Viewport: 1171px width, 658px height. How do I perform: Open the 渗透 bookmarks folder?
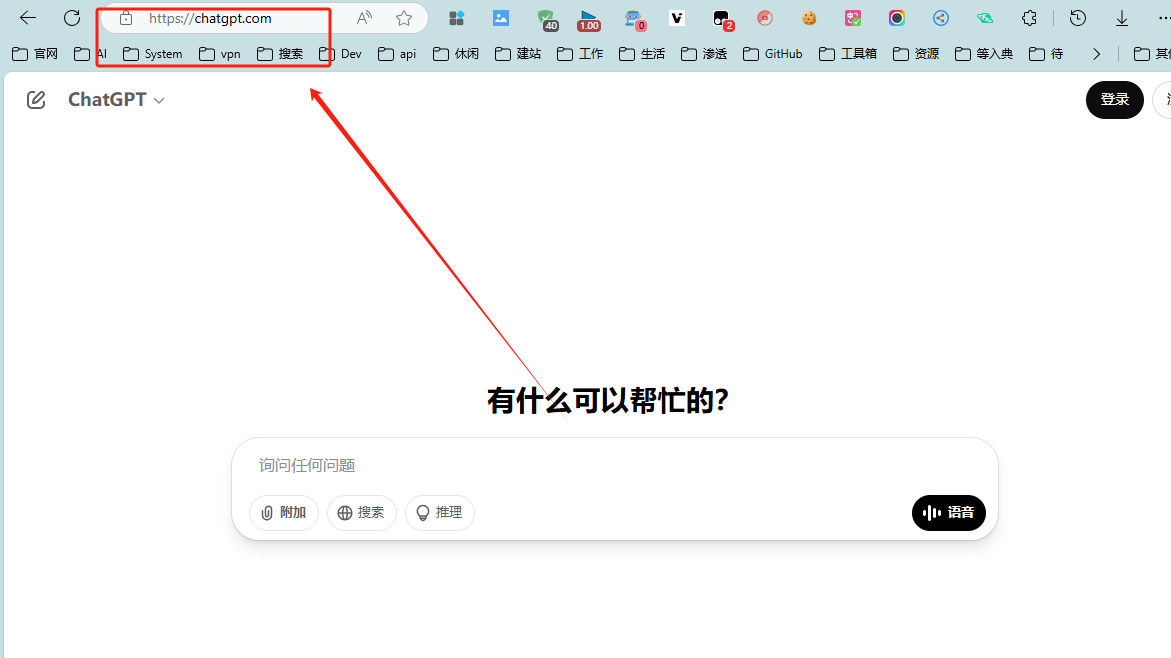point(704,54)
